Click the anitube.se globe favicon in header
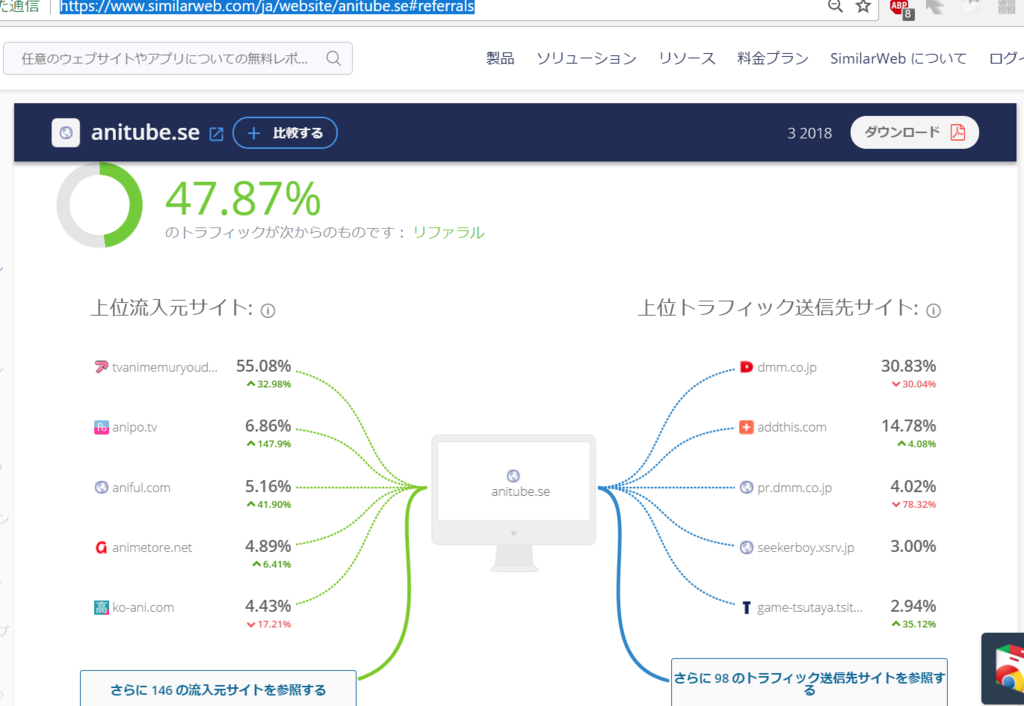Image resolution: width=1024 pixels, height=706 pixels. (x=66, y=133)
